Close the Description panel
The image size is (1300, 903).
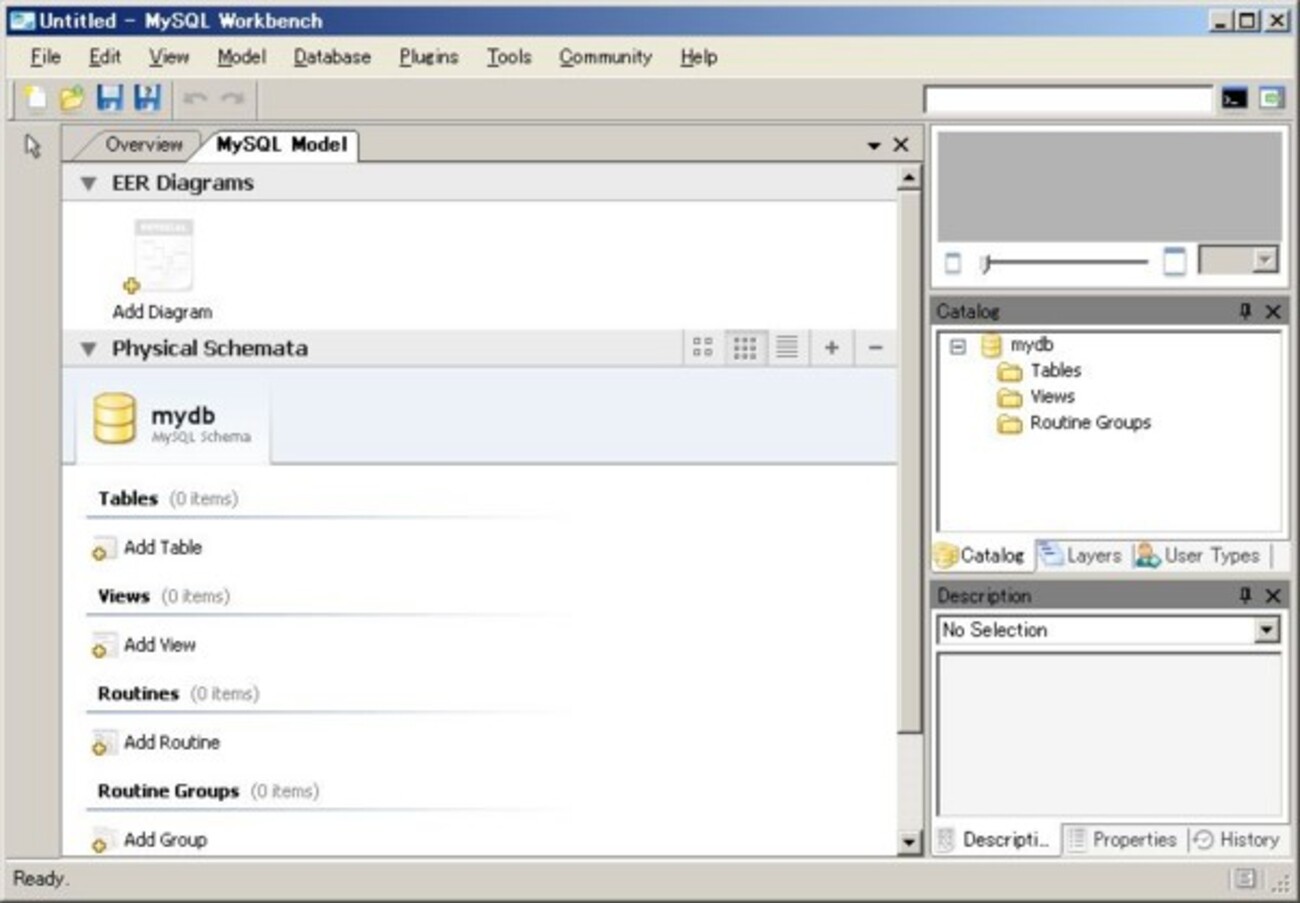point(1272,595)
